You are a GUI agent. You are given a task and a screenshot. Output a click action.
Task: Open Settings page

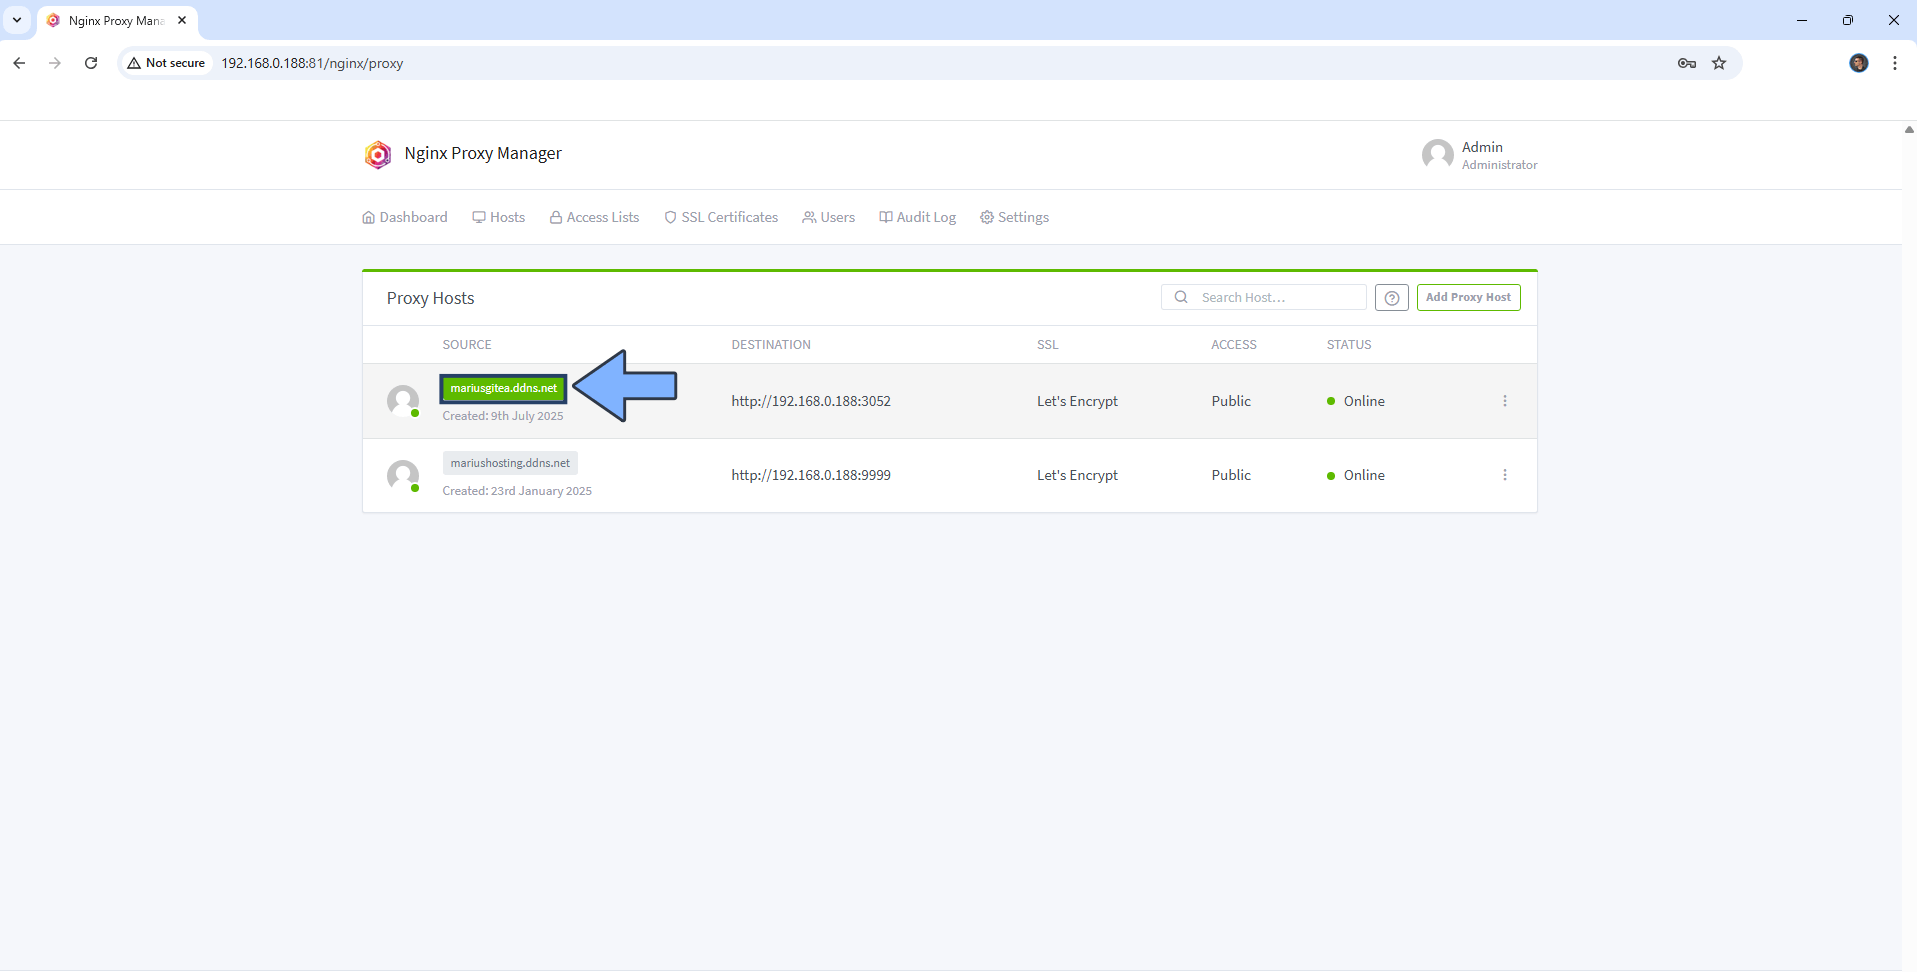click(x=1015, y=217)
